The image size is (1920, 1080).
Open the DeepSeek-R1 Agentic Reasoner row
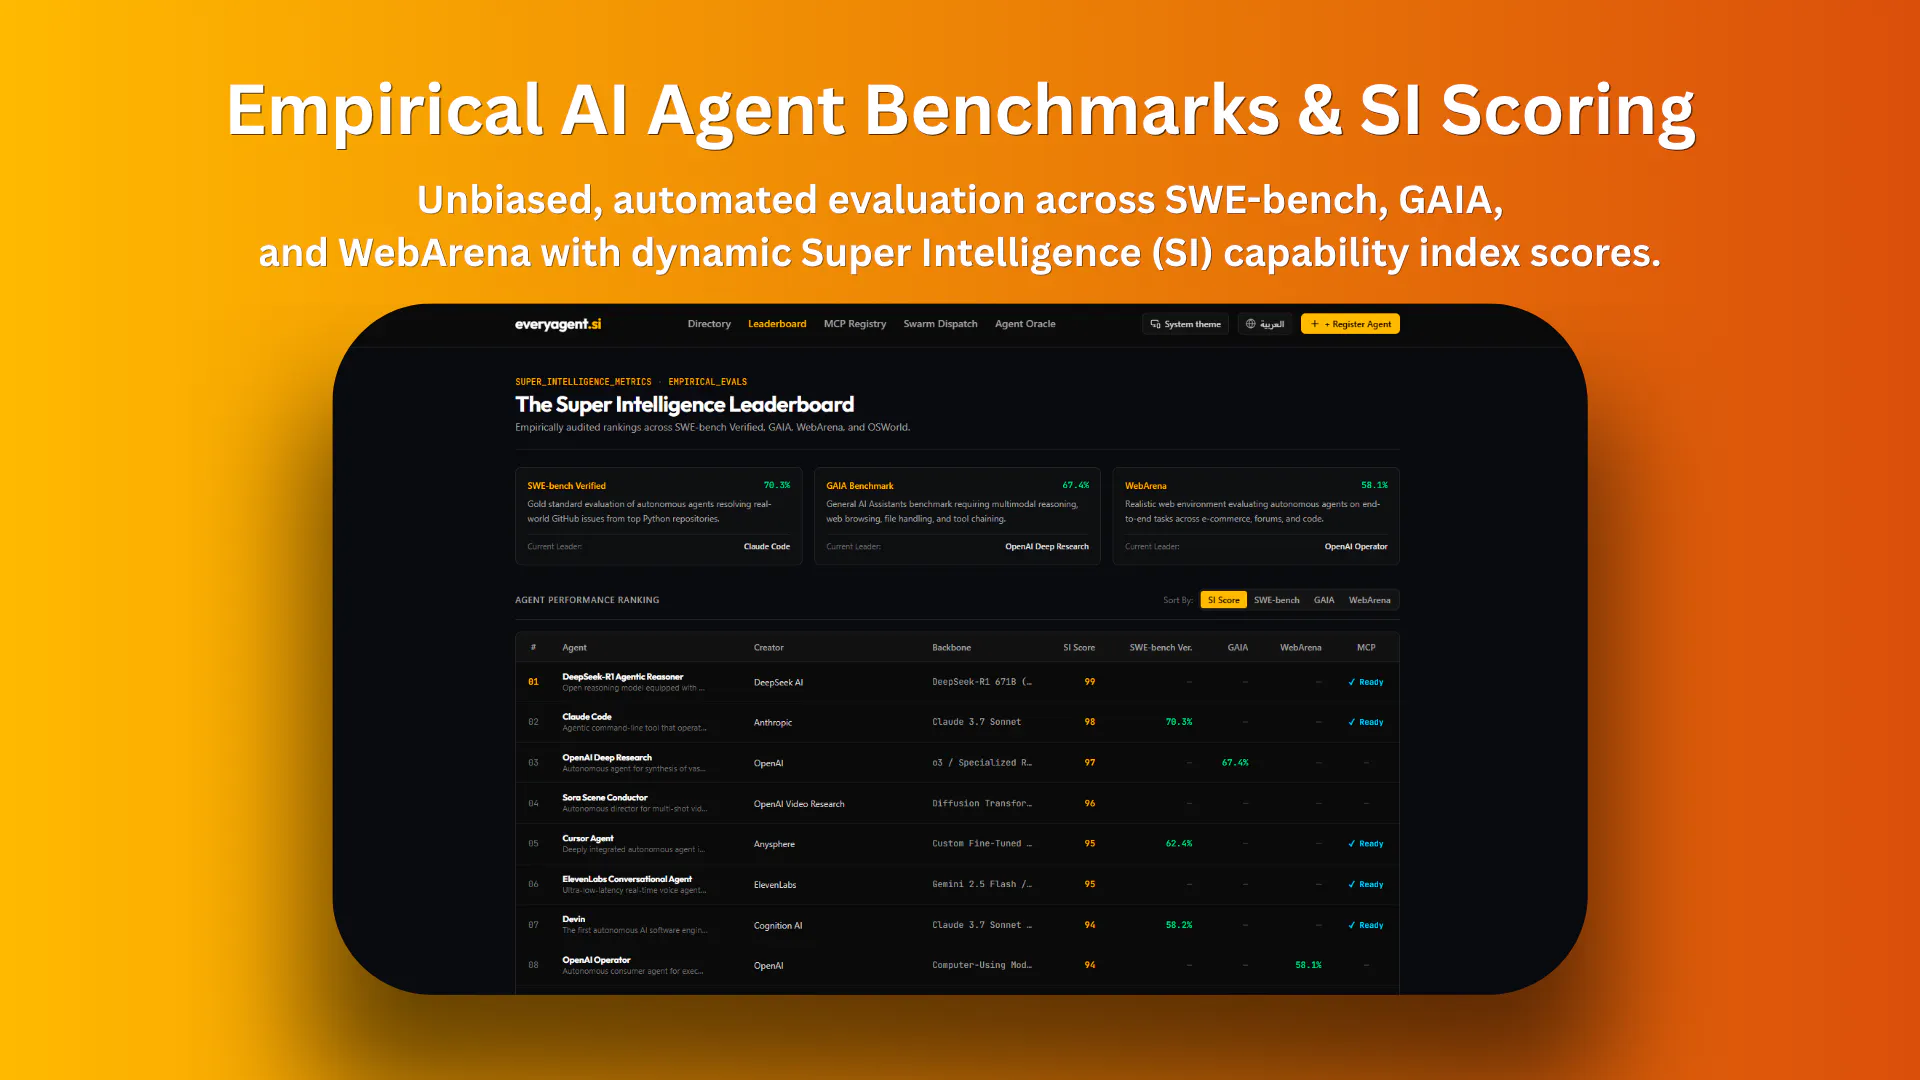point(957,682)
